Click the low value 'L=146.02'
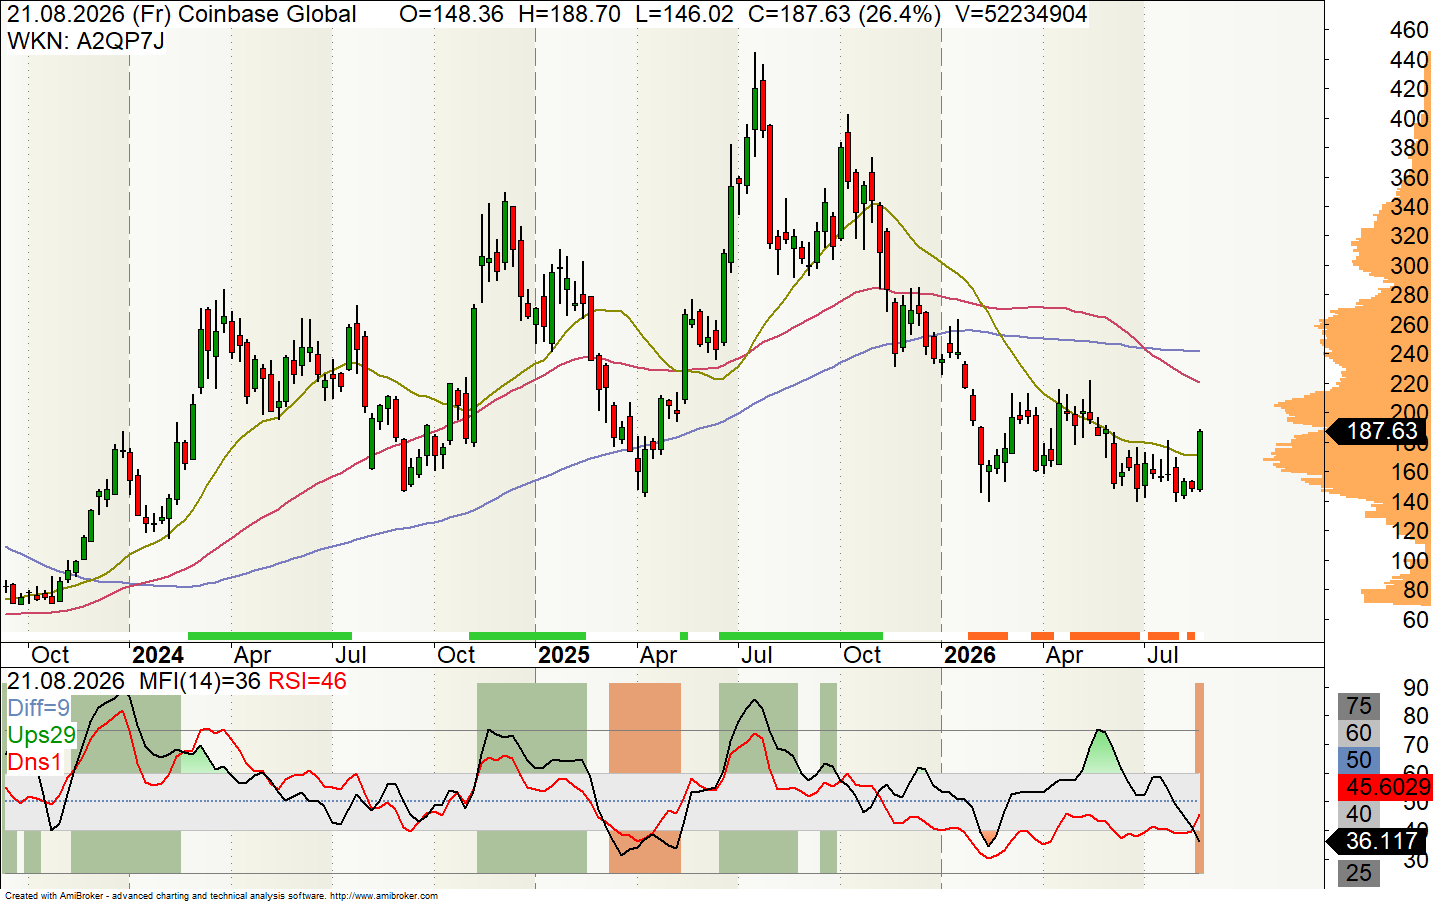 point(684,14)
